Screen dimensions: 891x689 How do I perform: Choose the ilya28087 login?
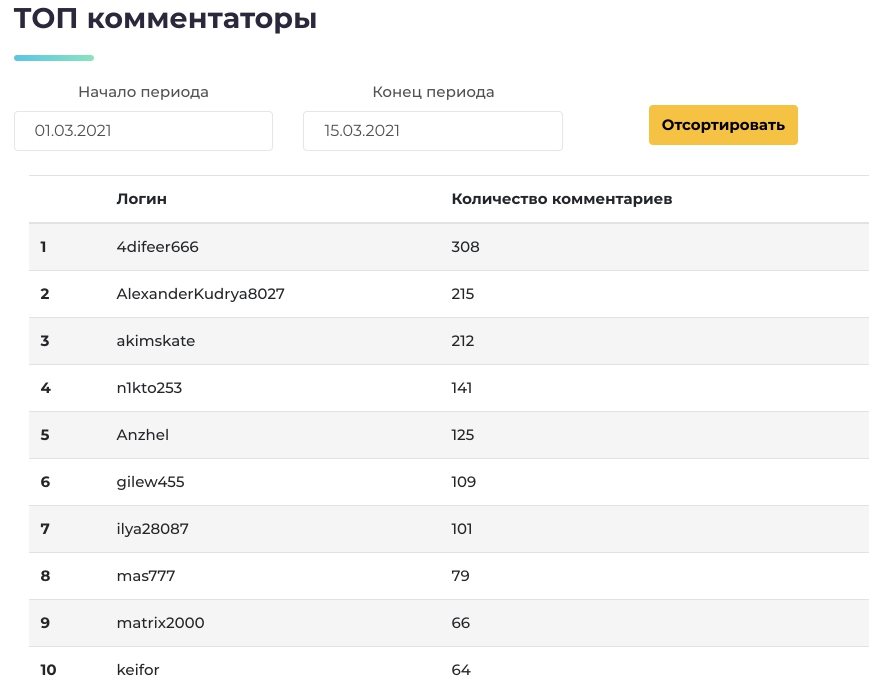pos(152,529)
